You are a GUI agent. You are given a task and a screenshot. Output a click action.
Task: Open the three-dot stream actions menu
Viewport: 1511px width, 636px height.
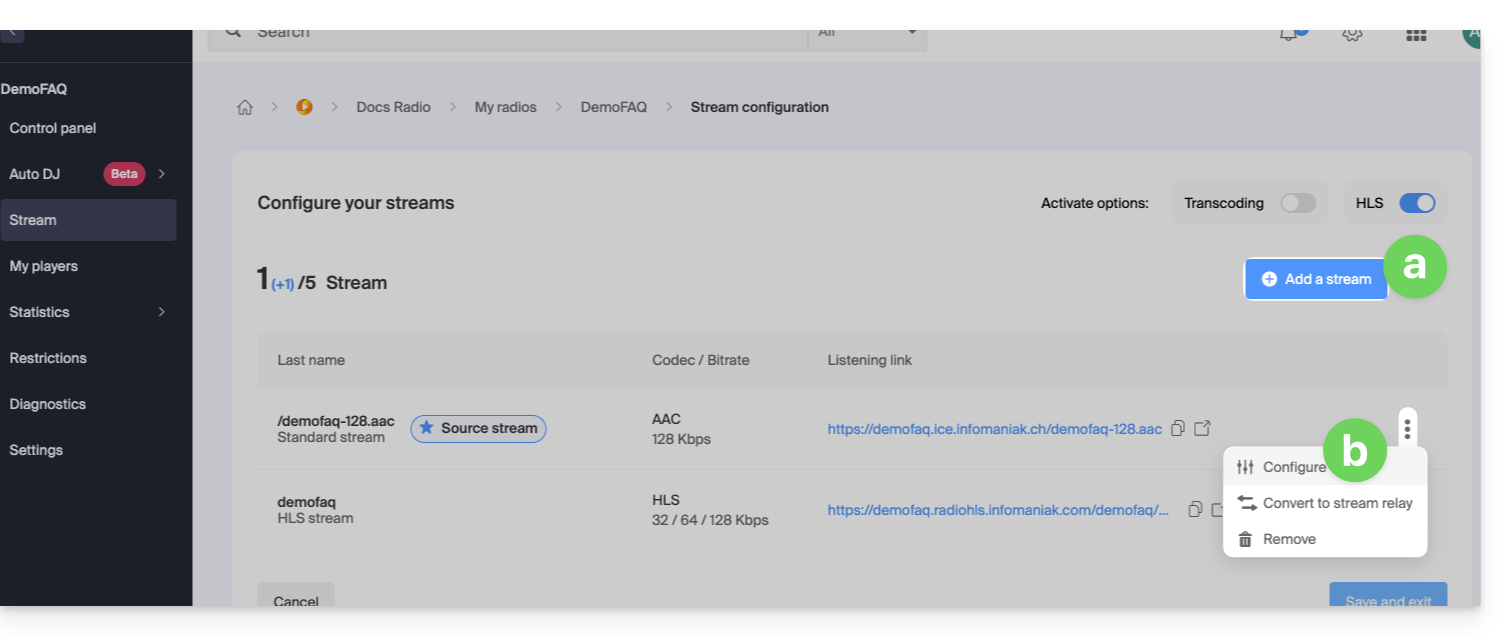click(1407, 429)
